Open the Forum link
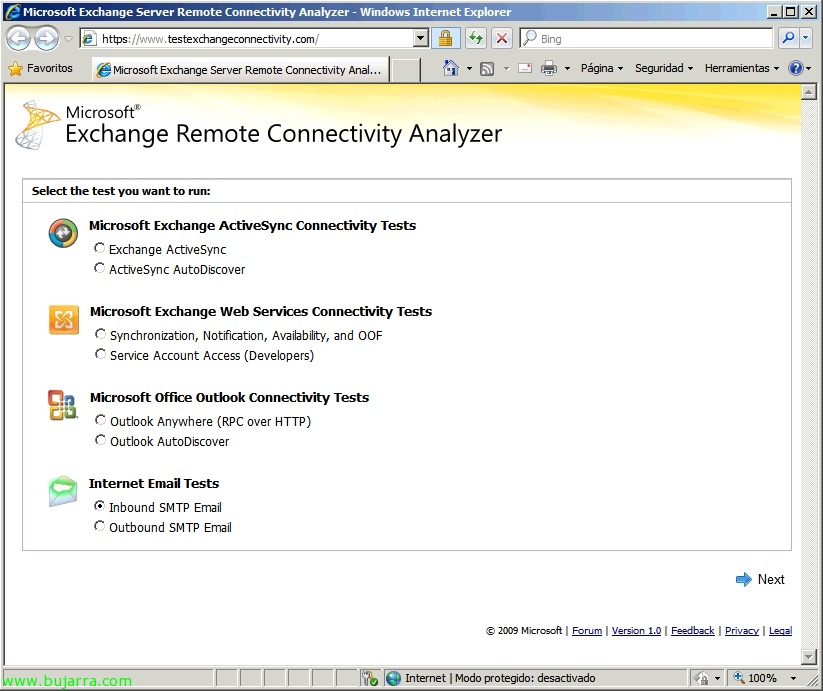The image size is (823, 691). 587,631
